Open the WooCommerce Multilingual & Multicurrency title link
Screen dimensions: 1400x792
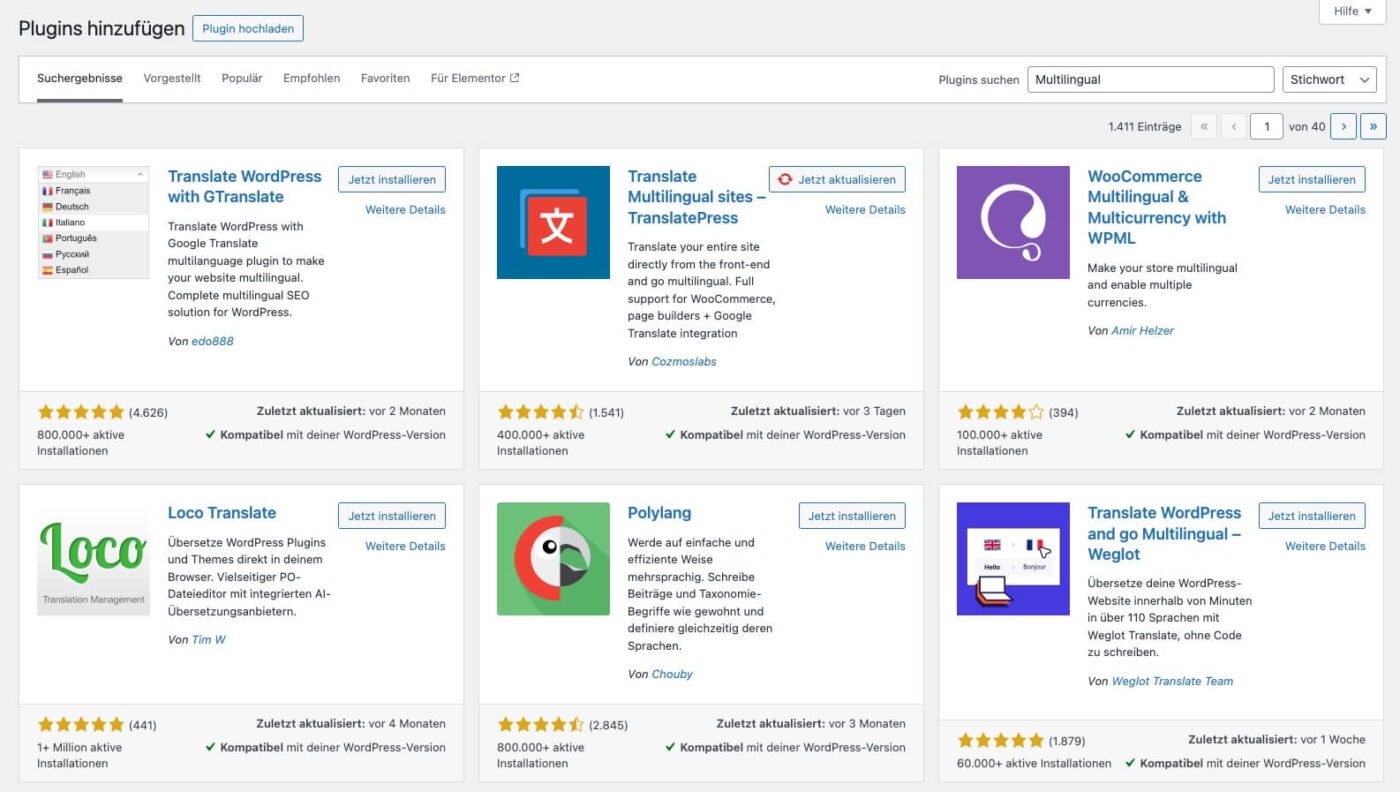coord(1157,208)
